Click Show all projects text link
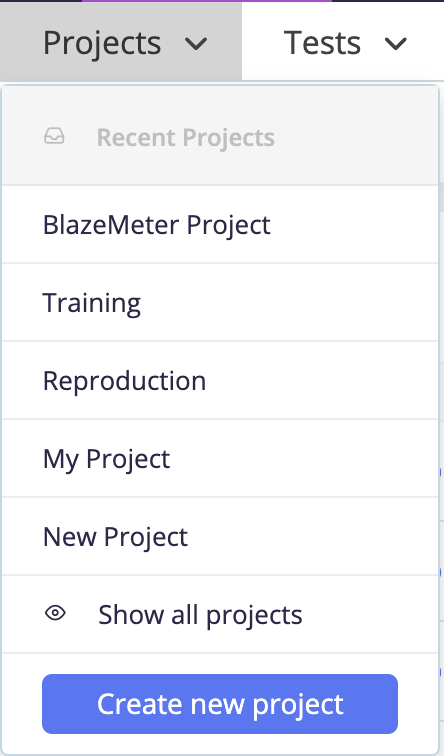 (x=200, y=615)
